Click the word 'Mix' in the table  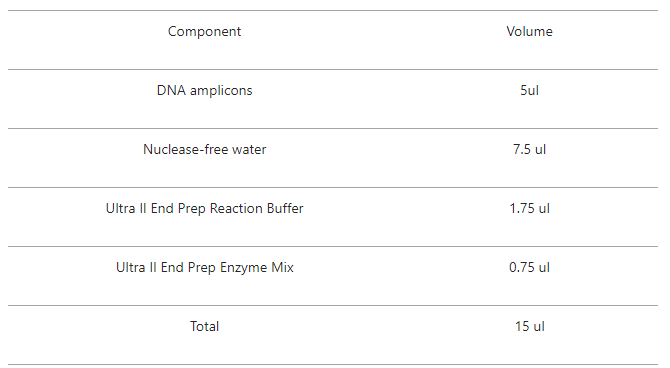click(282, 267)
